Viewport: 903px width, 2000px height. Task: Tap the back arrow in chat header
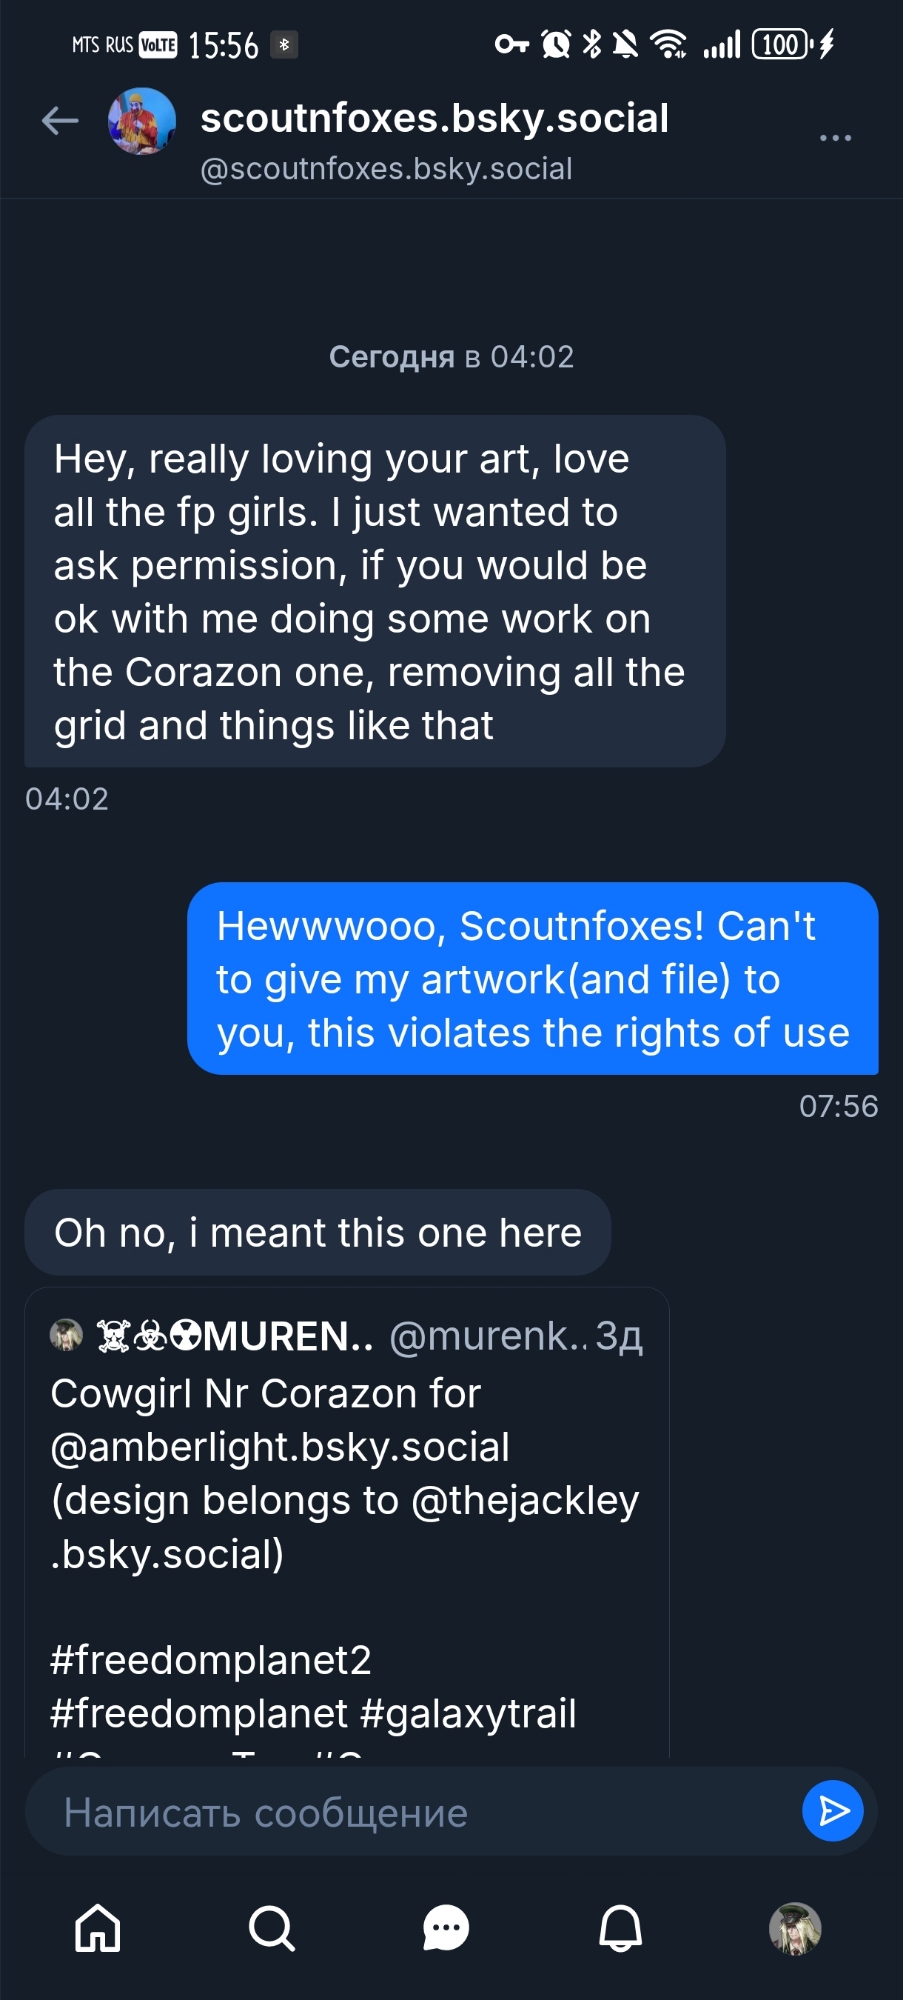pos(60,121)
